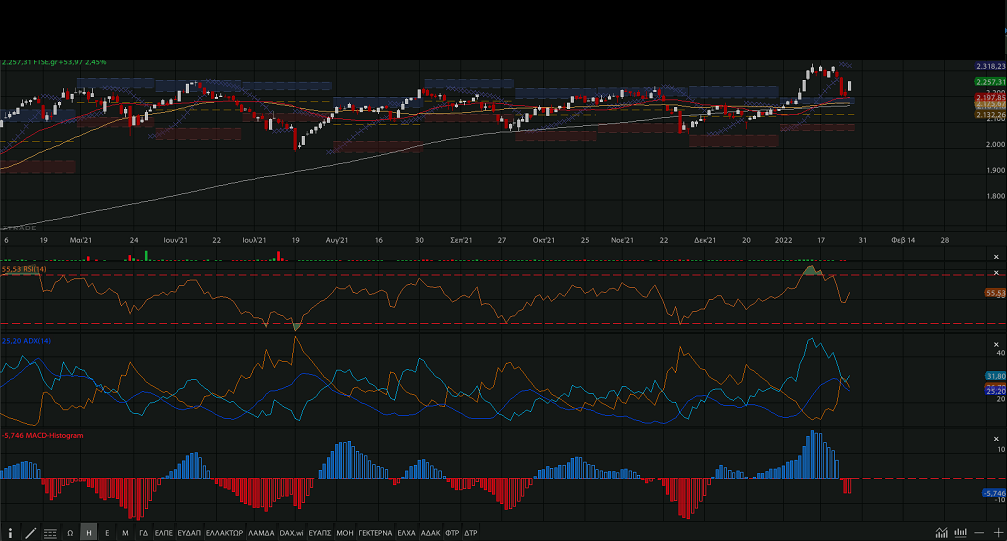Select the line drawing tool
The width and height of the screenshot is (1007, 541).
(x=30, y=533)
